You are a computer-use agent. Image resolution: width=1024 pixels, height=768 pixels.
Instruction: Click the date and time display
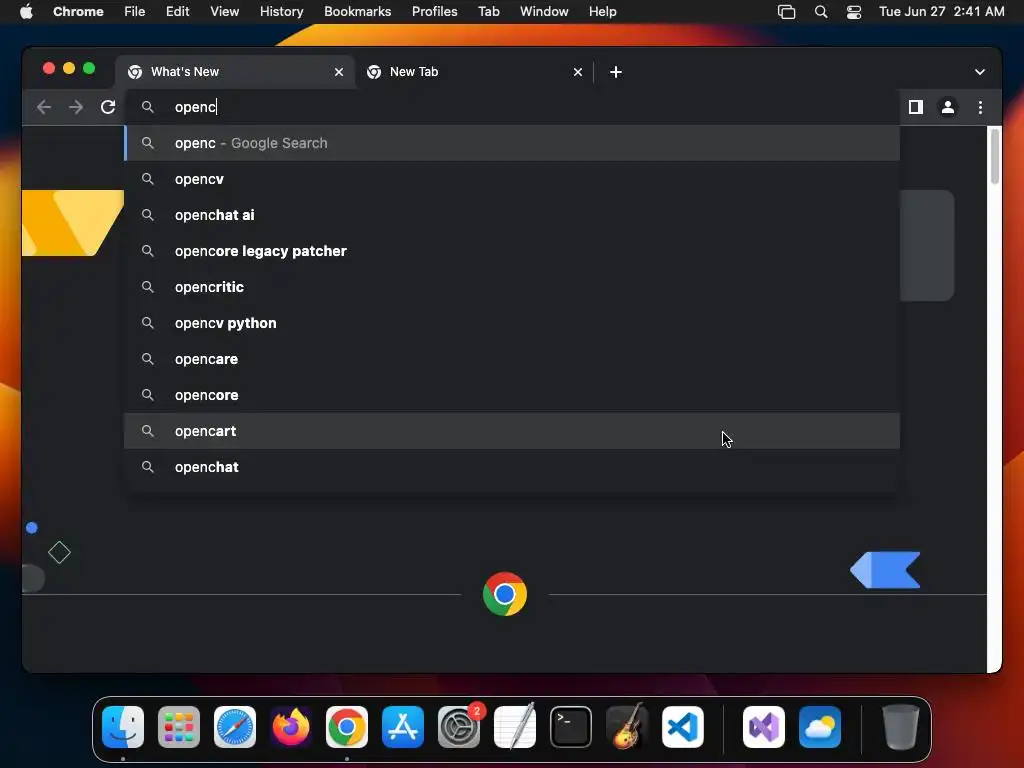coord(941,11)
